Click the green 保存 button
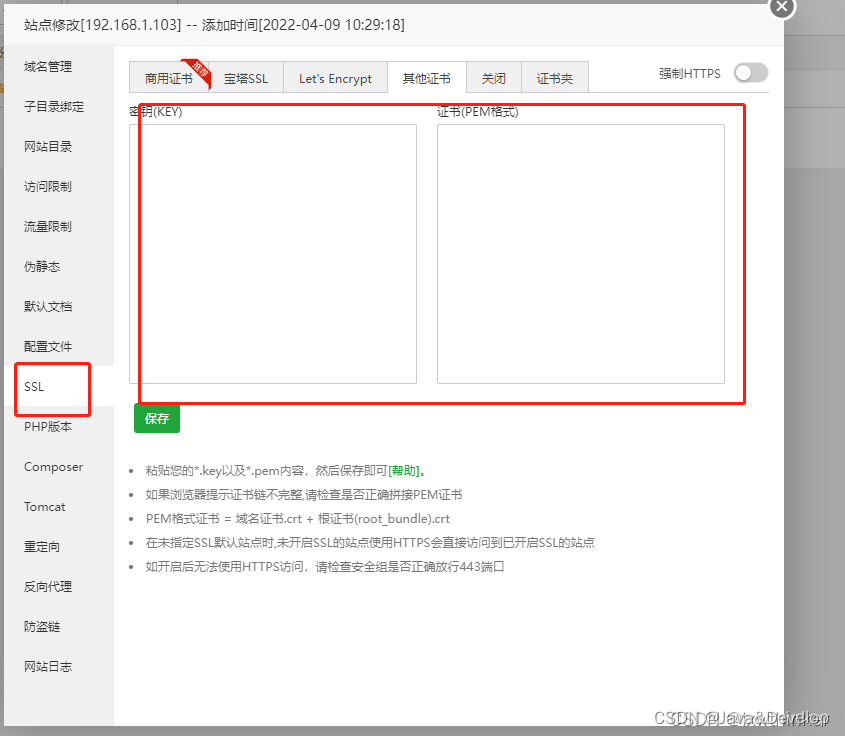 pos(157,418)
